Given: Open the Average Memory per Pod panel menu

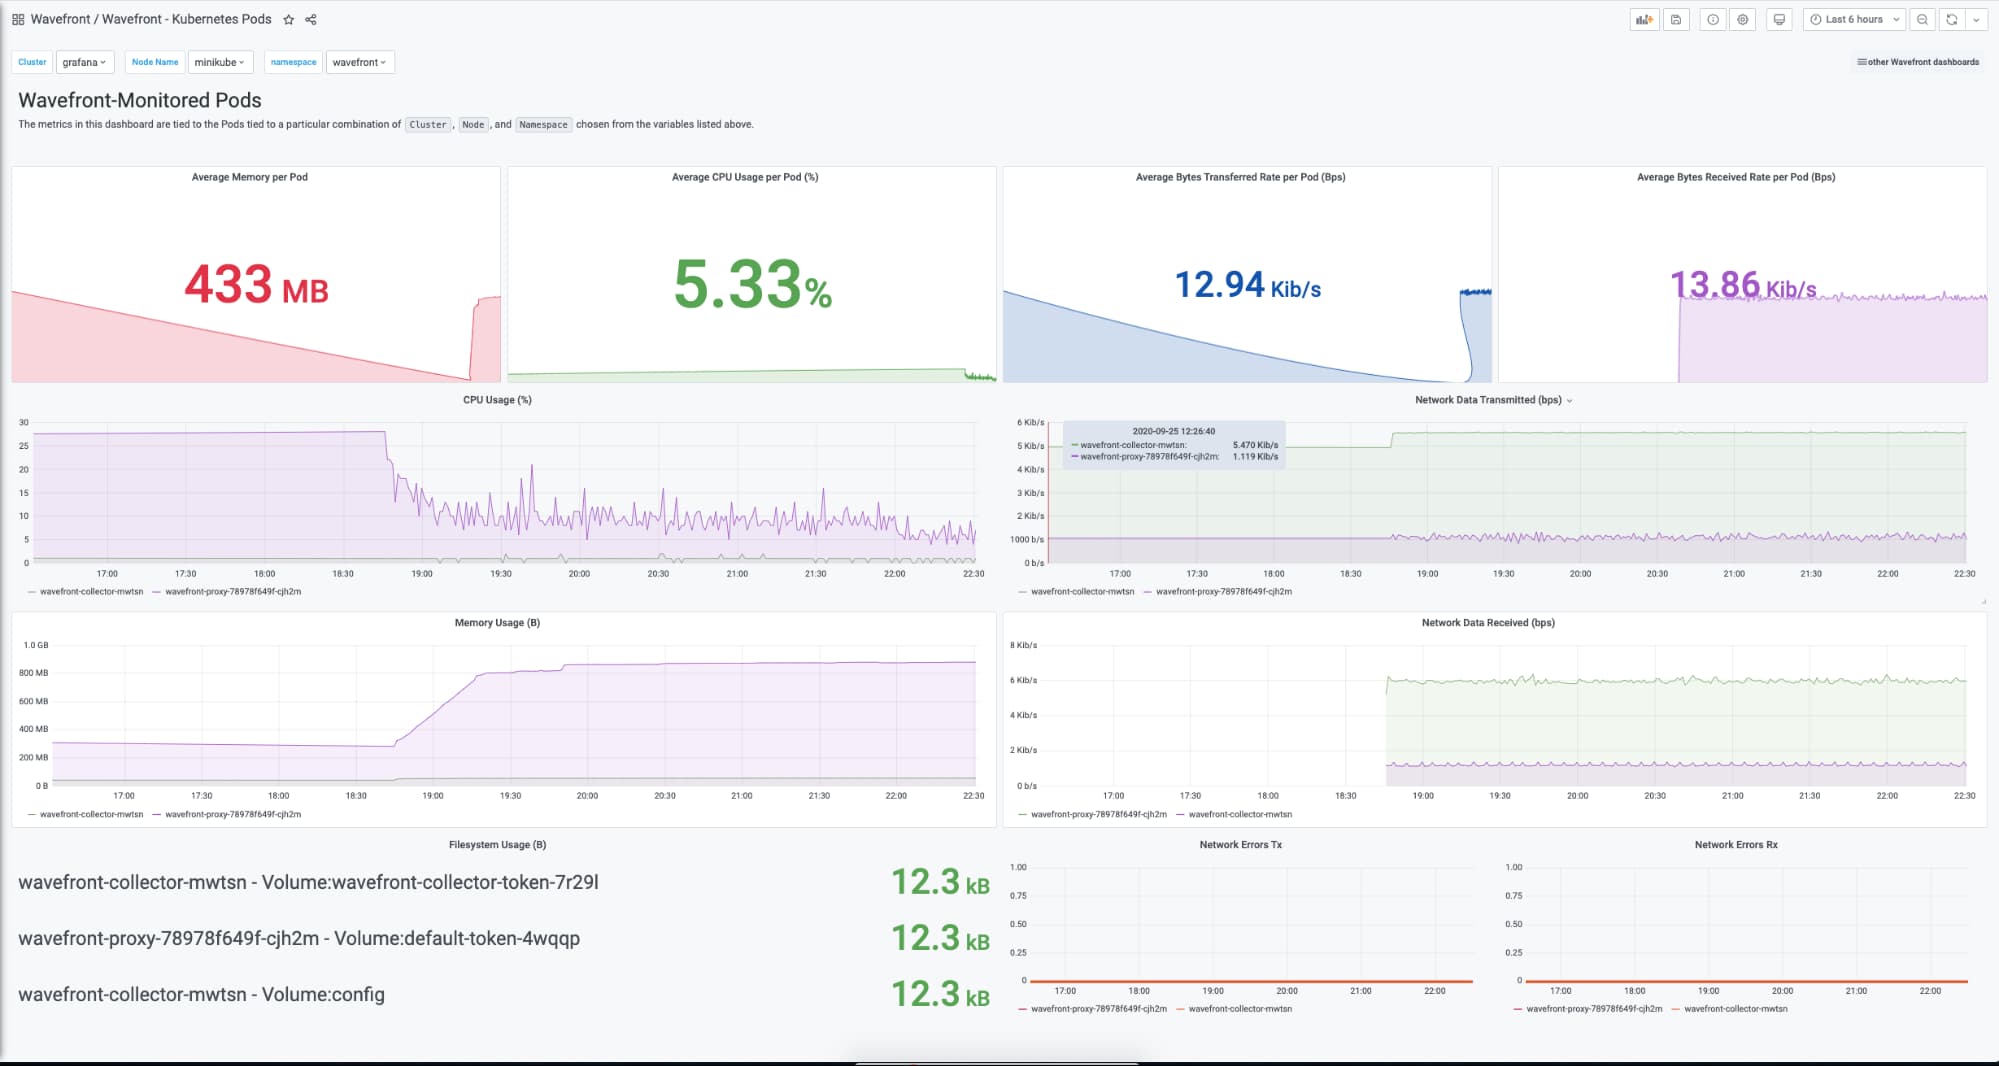Looking at the screenshot, I should tap(250, 177).
